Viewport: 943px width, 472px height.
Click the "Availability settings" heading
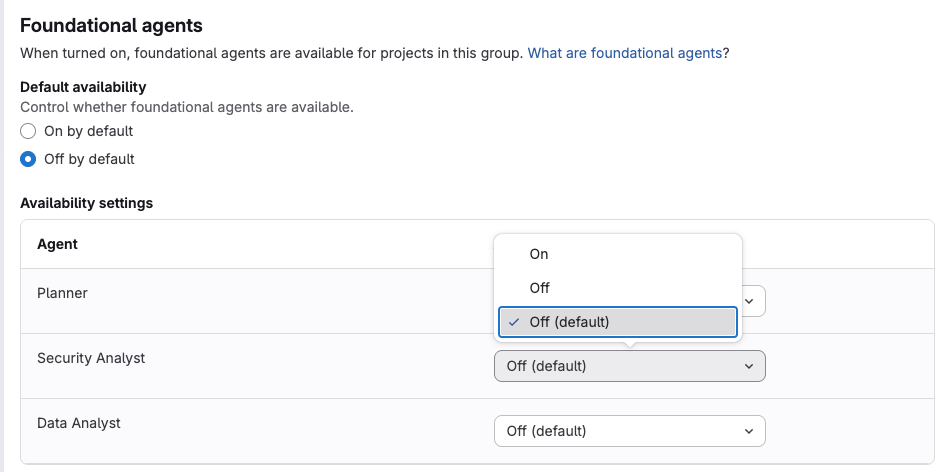click(x=87, y=203)
